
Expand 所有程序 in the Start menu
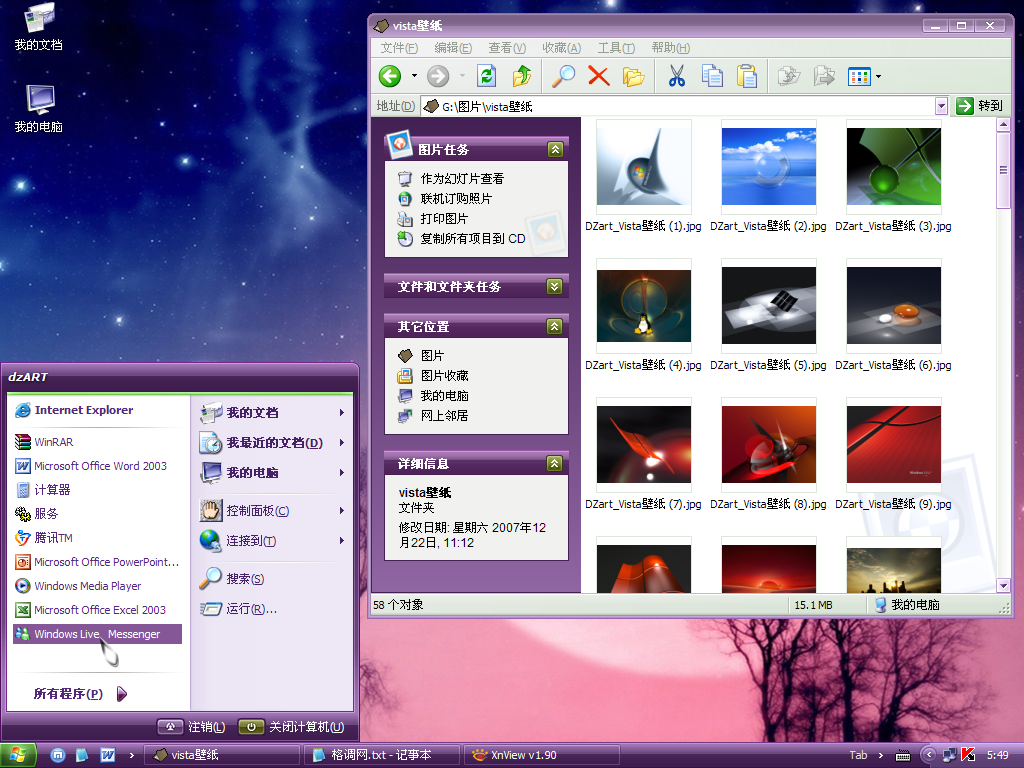pos(80,694)
